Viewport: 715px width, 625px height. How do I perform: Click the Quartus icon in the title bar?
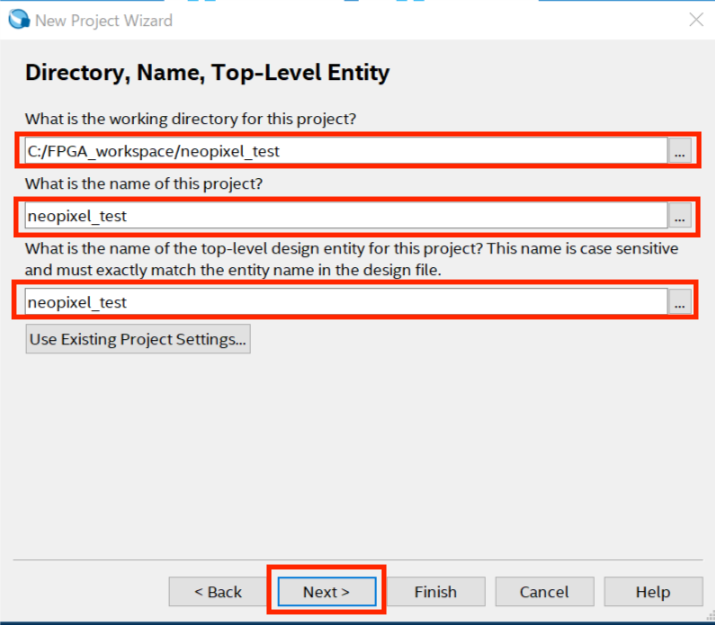click(18, 20)
